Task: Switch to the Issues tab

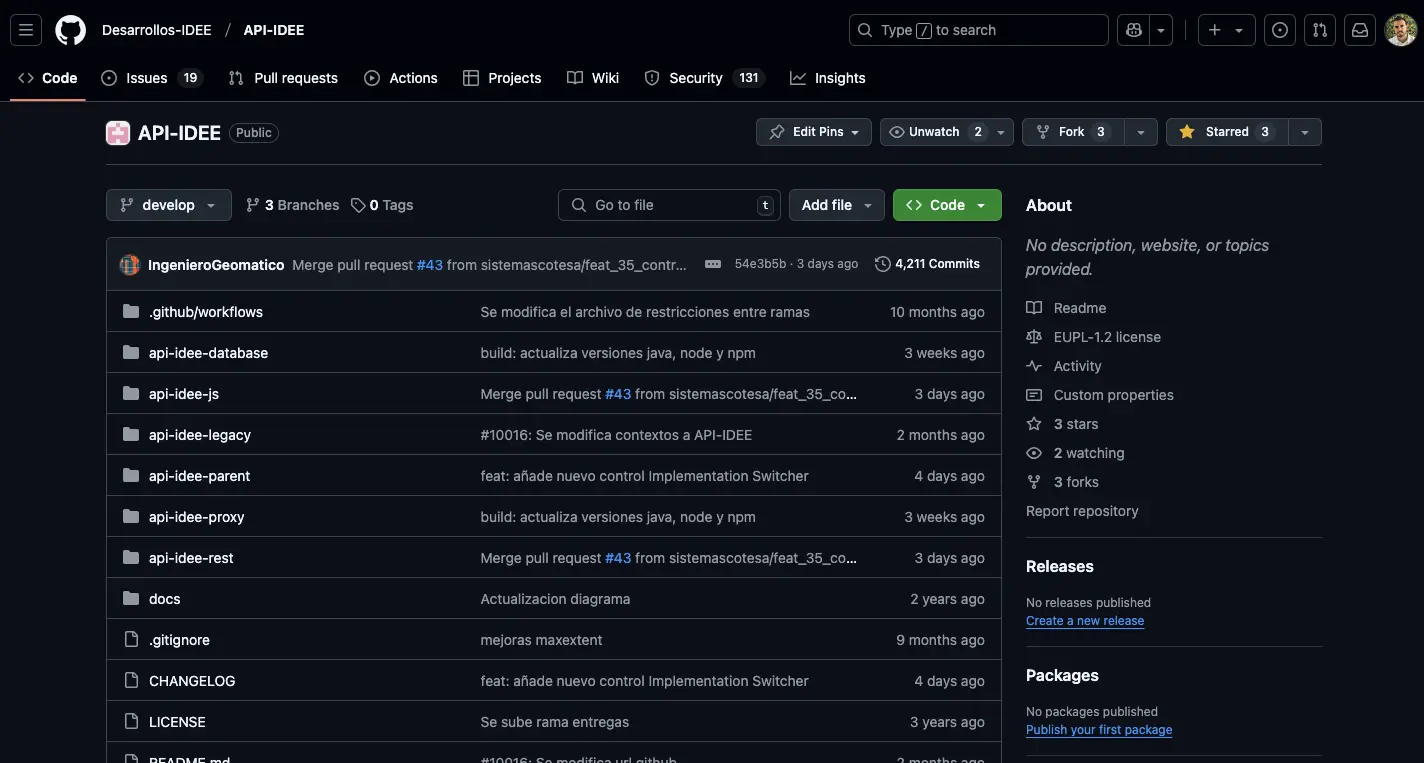Action: click(x=152, y=78)
